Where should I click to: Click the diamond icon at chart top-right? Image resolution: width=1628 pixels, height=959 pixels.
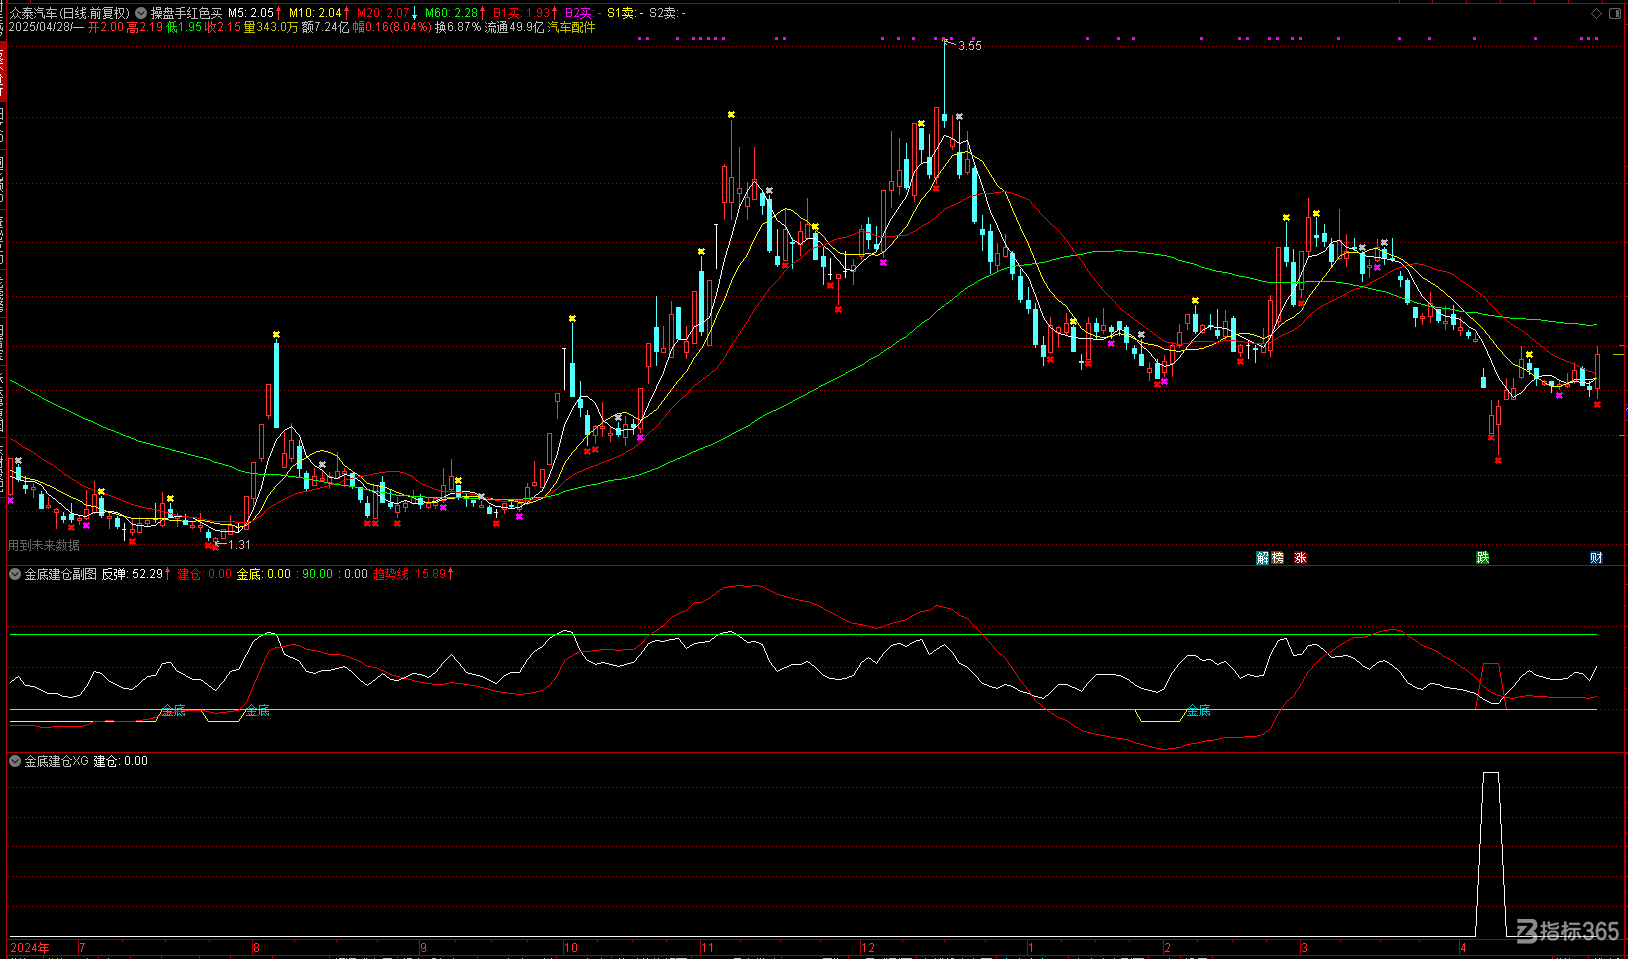point(1596,14)
